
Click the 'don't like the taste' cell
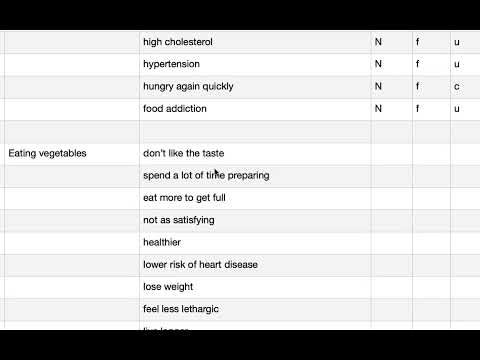coord(255,154)
